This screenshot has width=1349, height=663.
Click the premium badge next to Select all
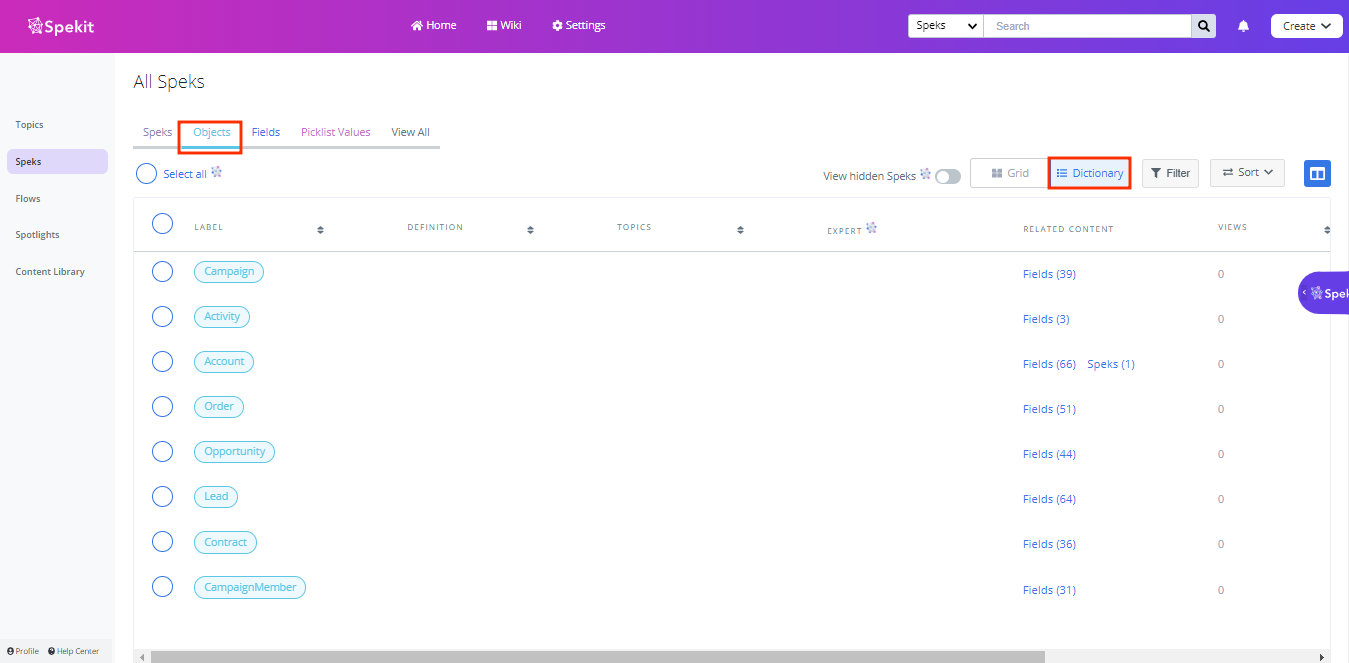[217, 172]
